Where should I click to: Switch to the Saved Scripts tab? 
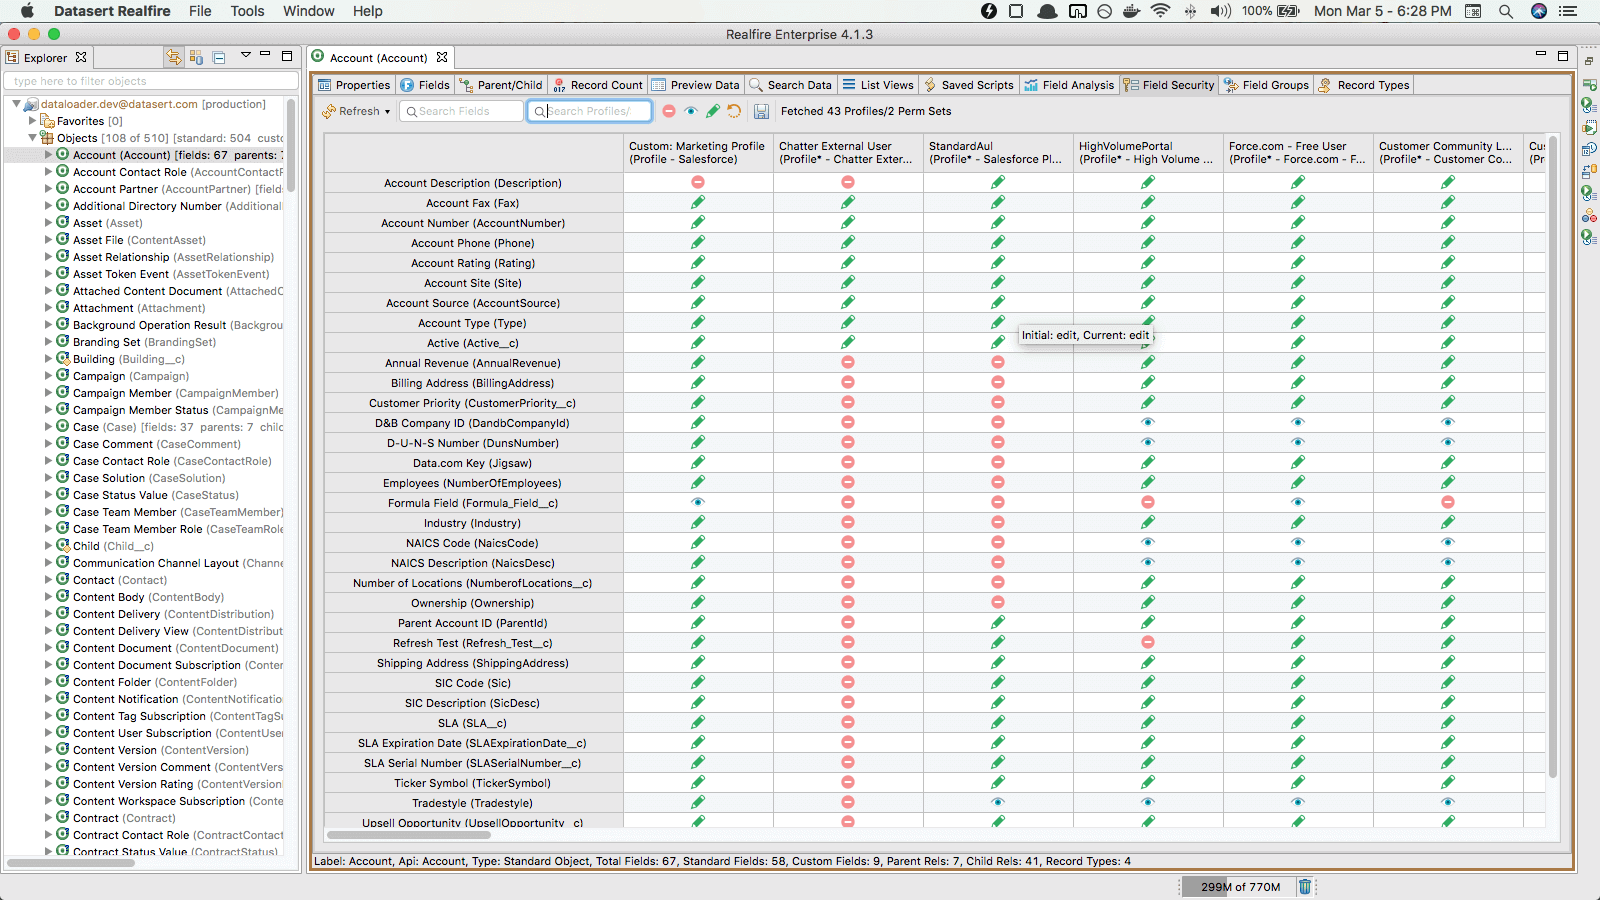pos(968,85)
